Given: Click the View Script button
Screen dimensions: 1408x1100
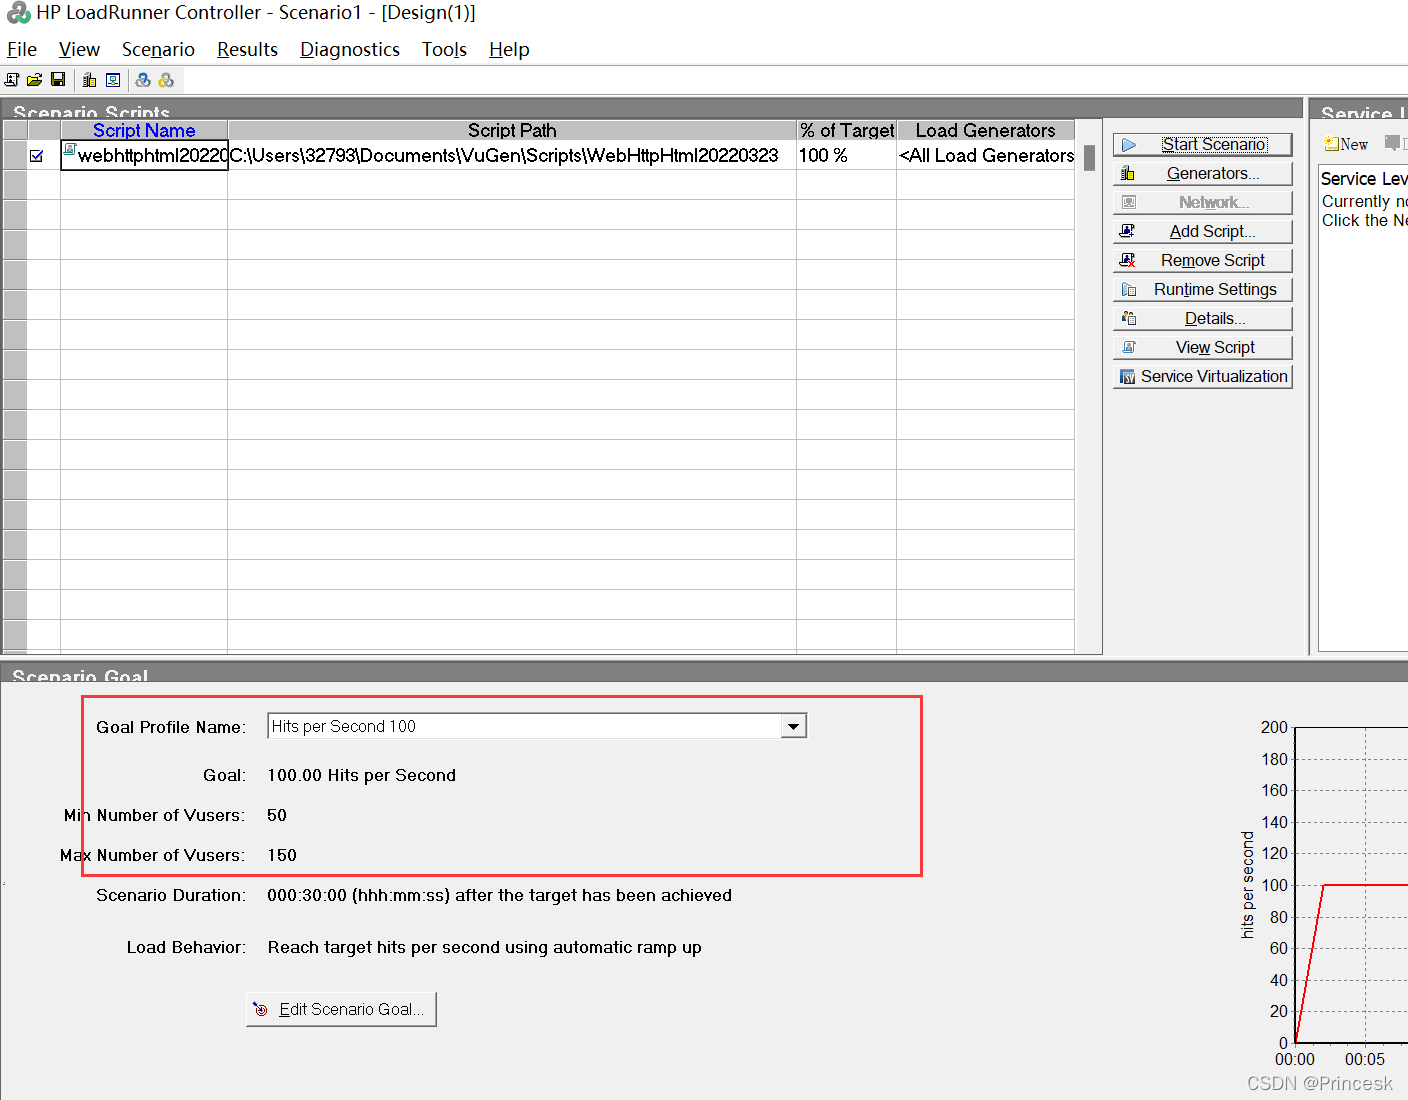Looking at the screenshot, I should click(1202, 348).
